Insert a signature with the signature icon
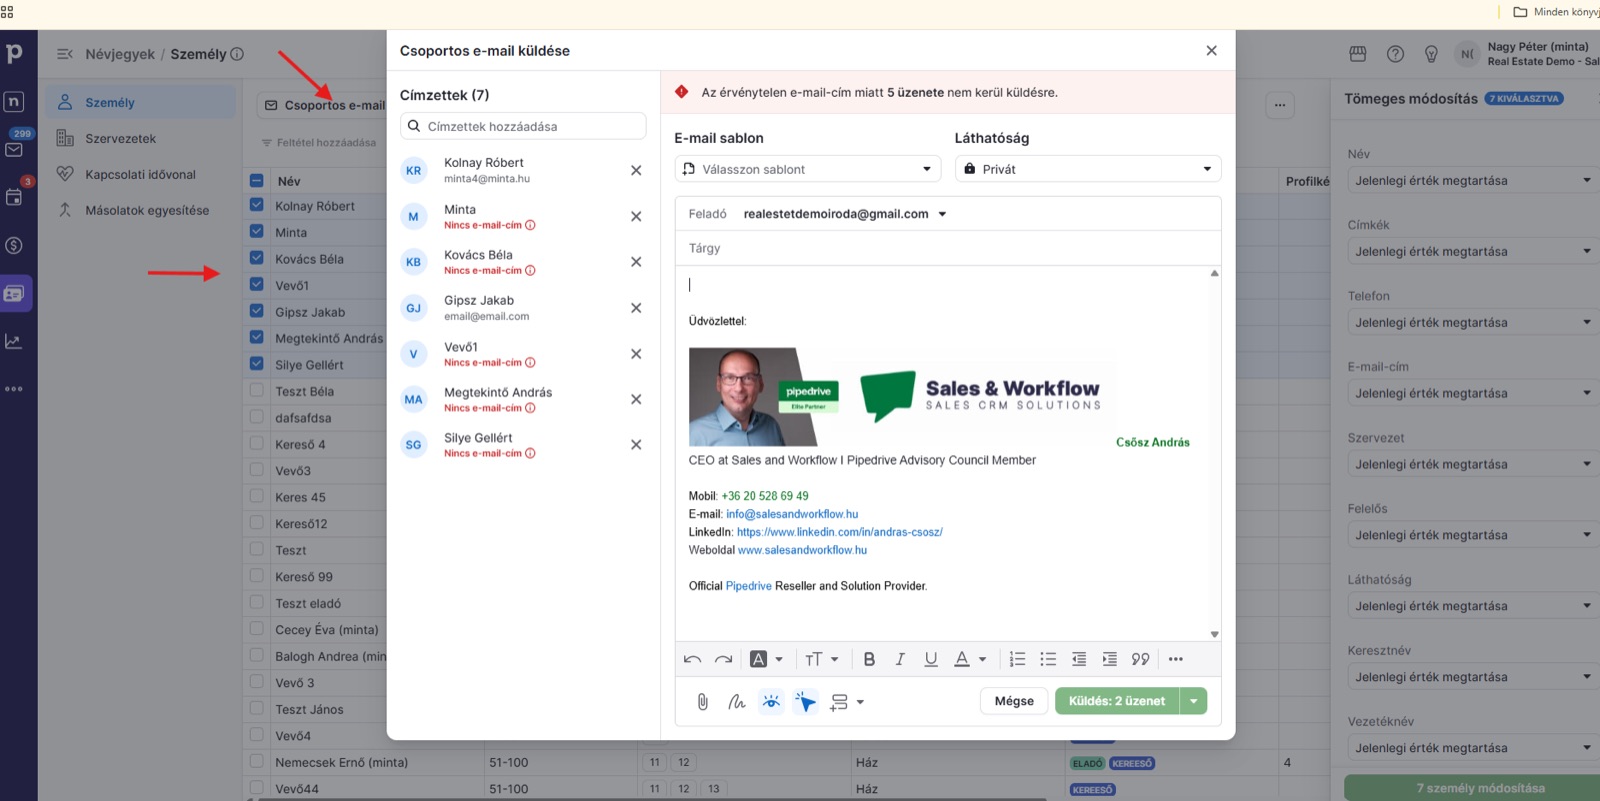The height and width of the screenshot is (801, 1600). click(737, 702)
